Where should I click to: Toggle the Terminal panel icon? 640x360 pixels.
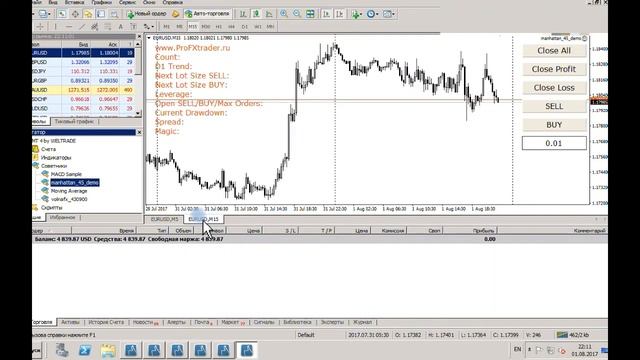[101, 14]
